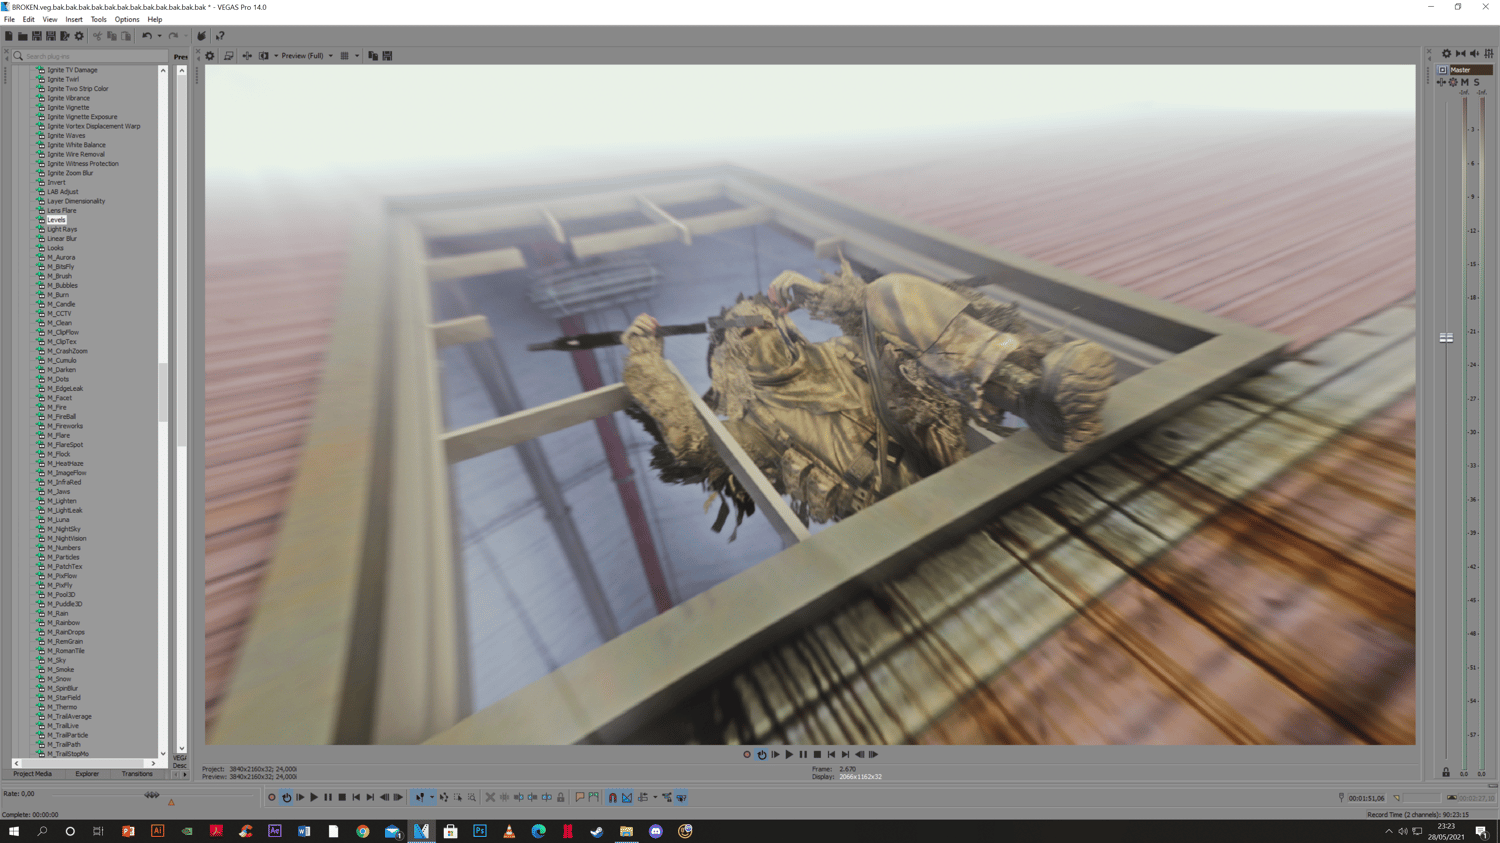Select the Selection Edit tool
This screenshot has width=1500, height=843.
coord(458,798)
